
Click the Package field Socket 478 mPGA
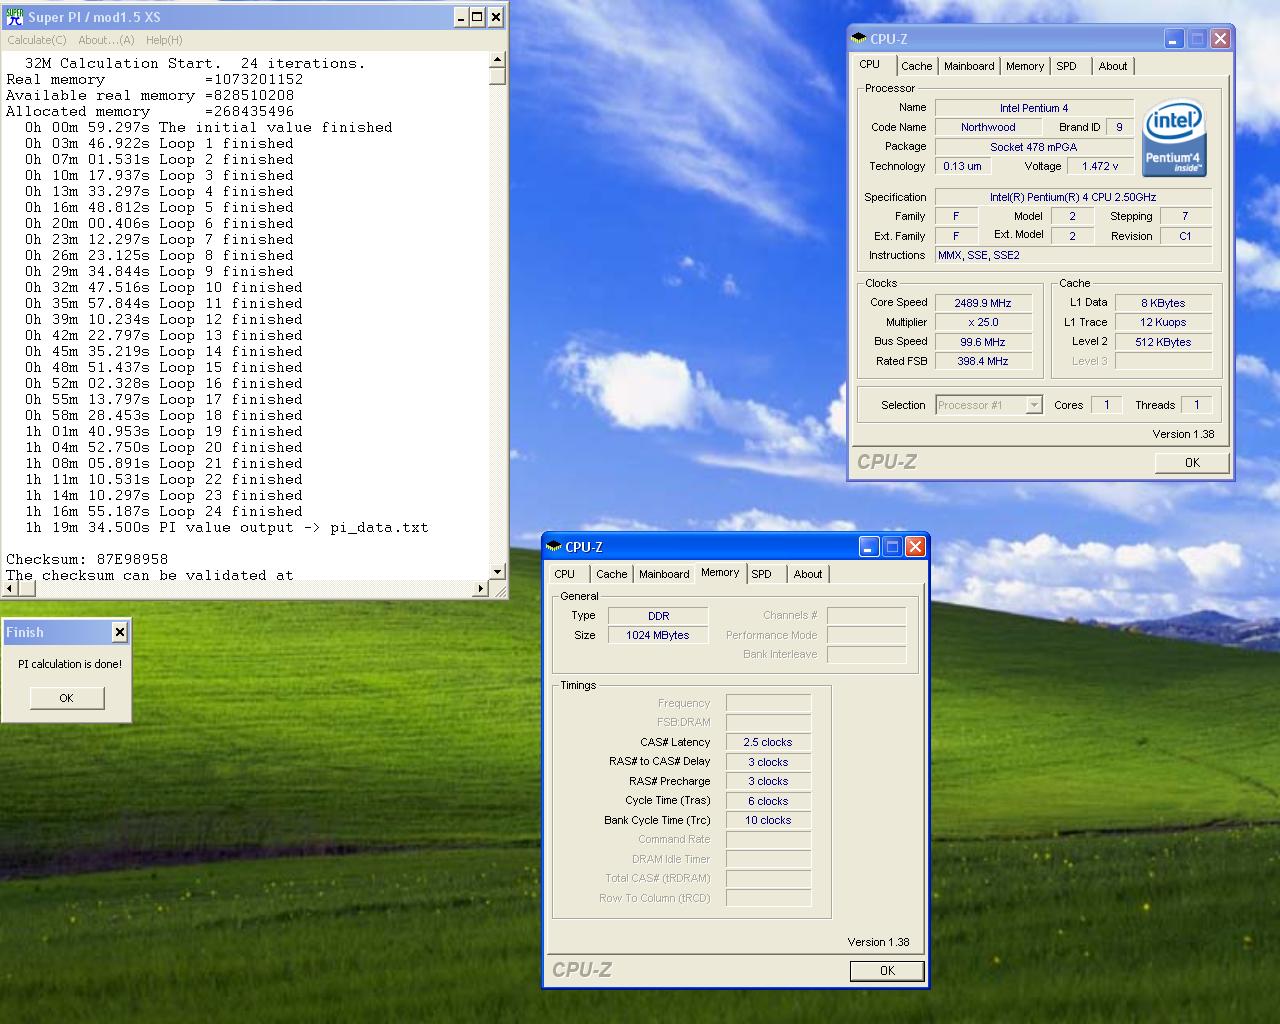pos(1034,147)
